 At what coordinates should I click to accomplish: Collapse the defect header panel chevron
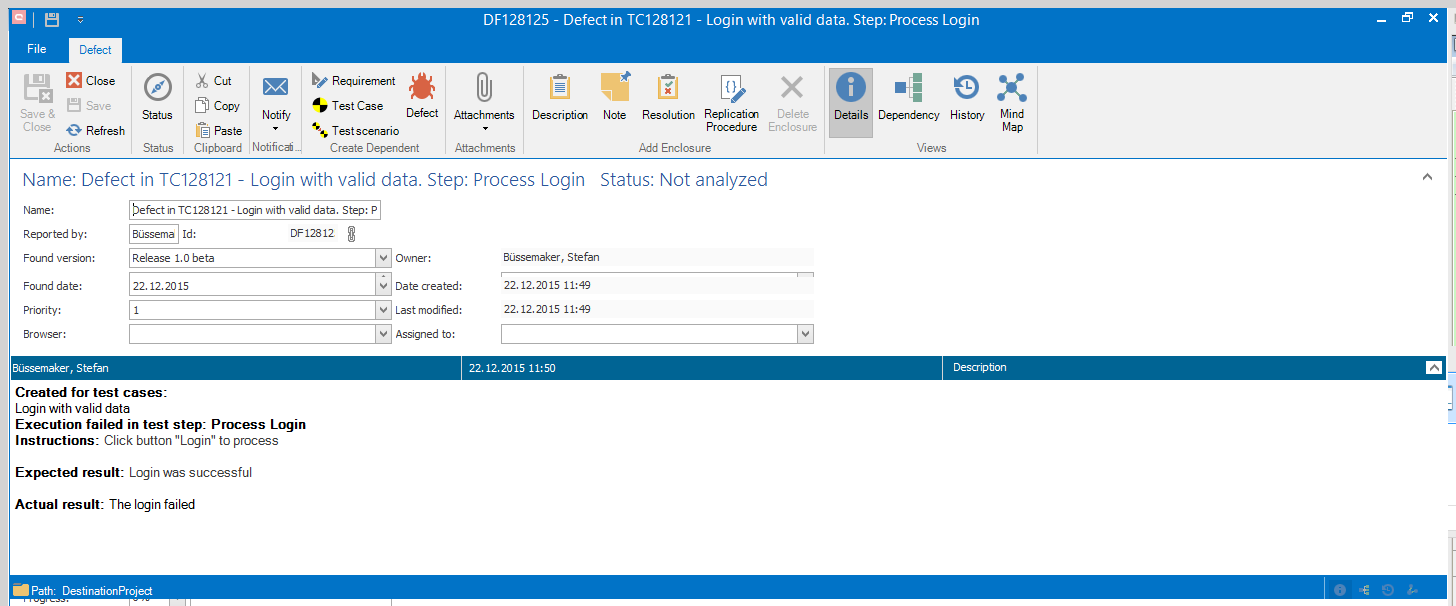1426,177
